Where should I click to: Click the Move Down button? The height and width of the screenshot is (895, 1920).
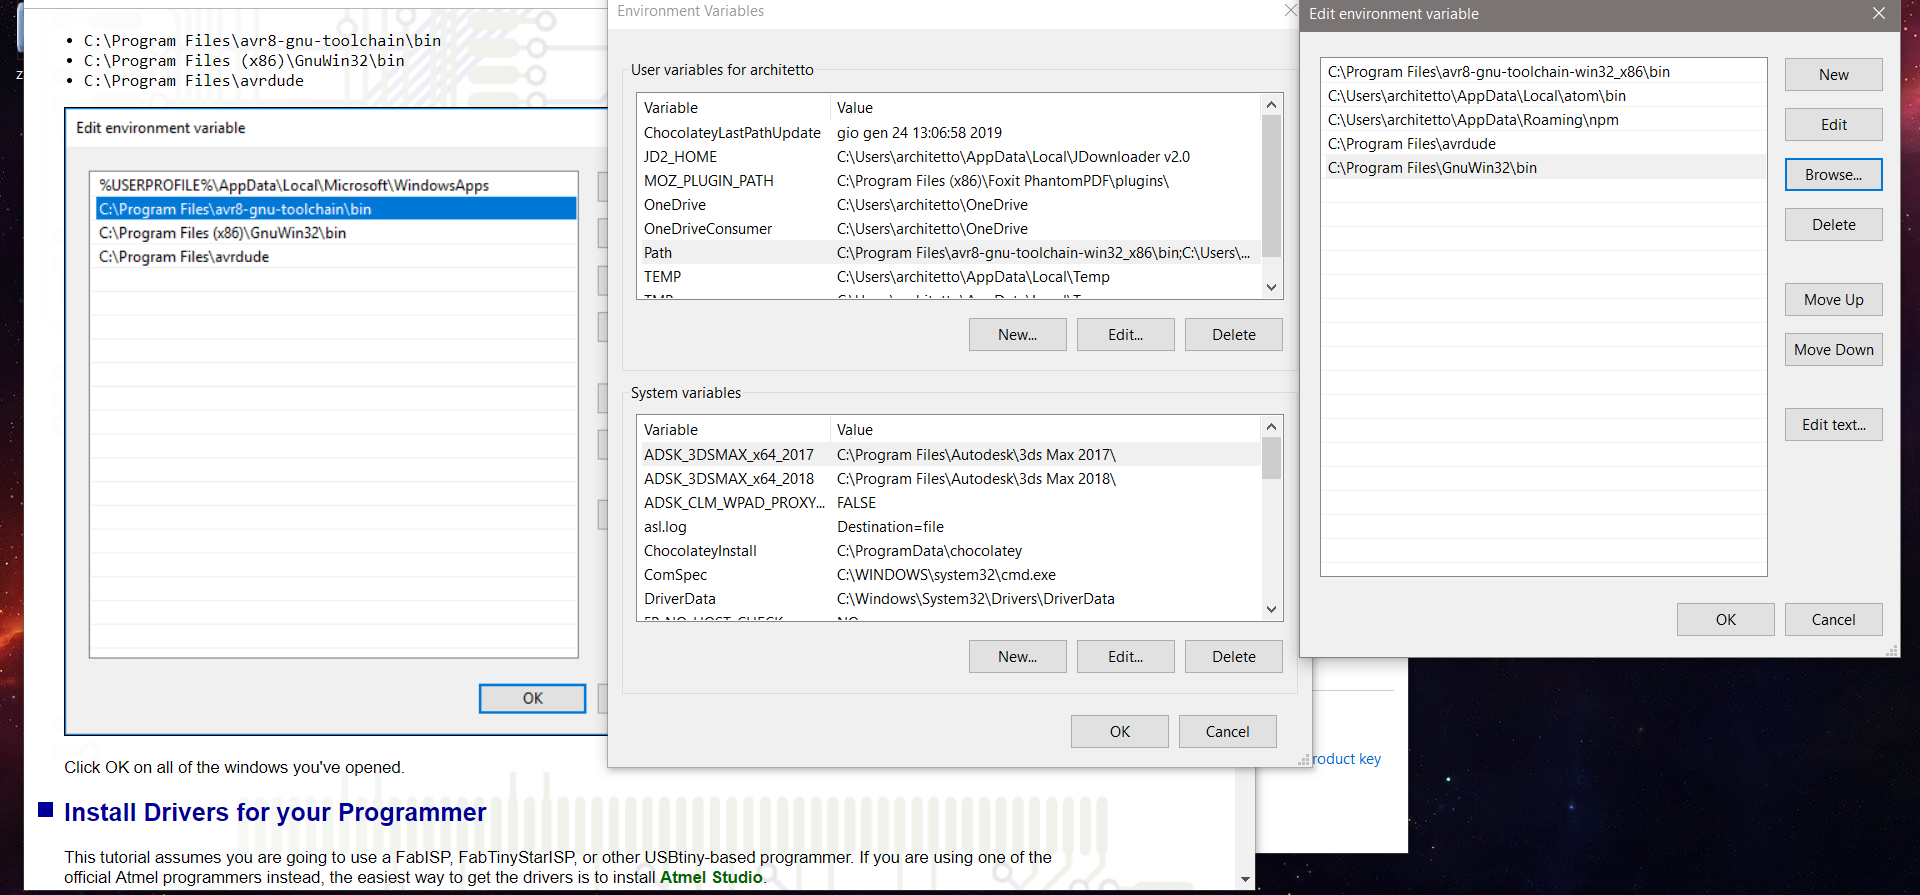click(x=1833, y=350)
